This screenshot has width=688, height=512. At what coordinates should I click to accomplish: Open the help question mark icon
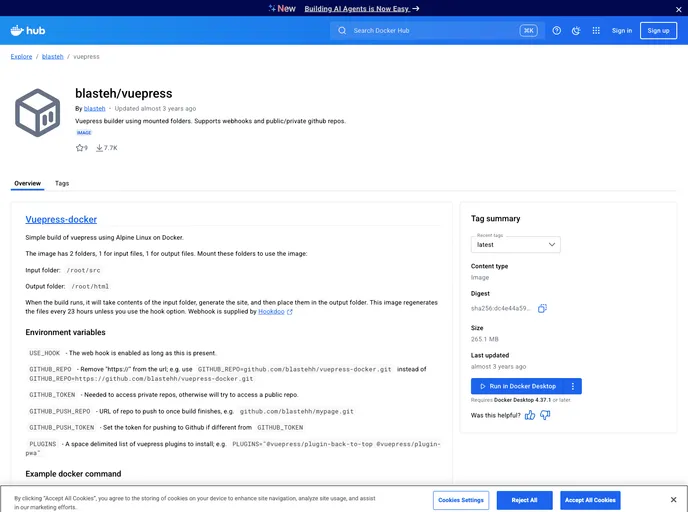[556, 30]
